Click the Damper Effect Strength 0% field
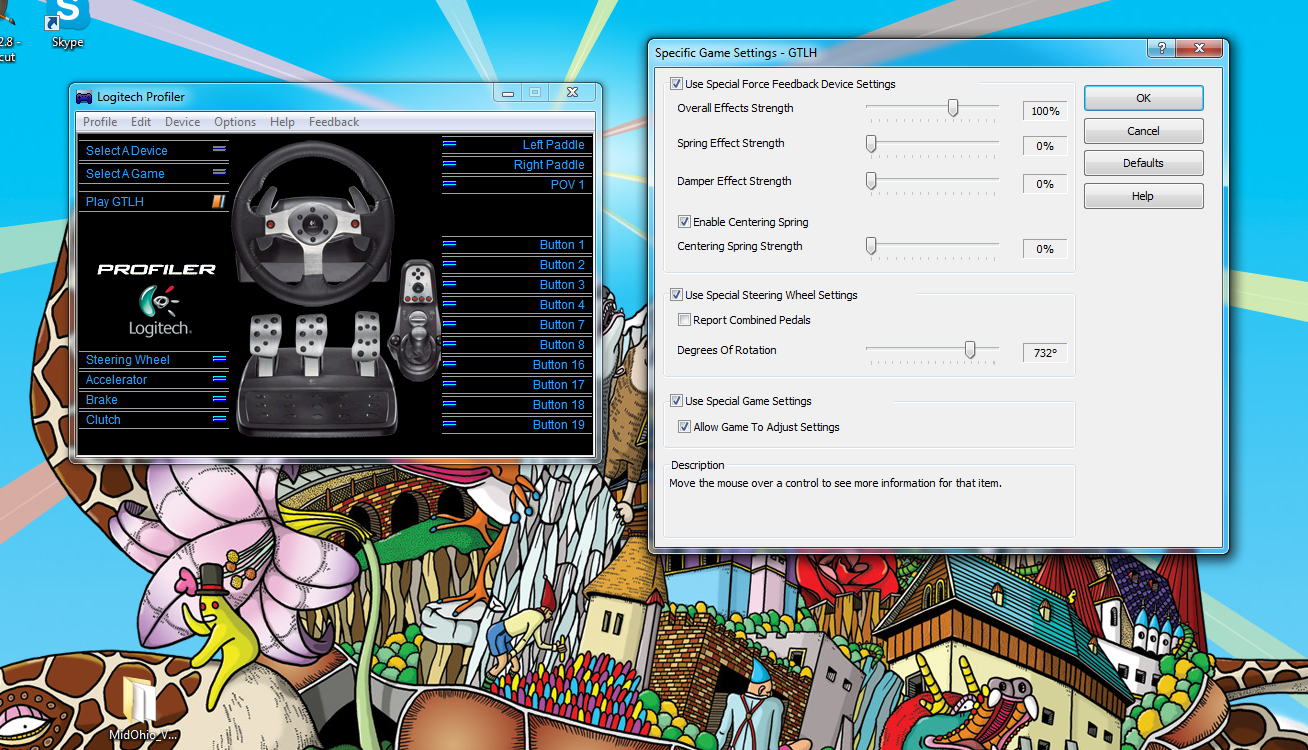 pos(1045,184)
